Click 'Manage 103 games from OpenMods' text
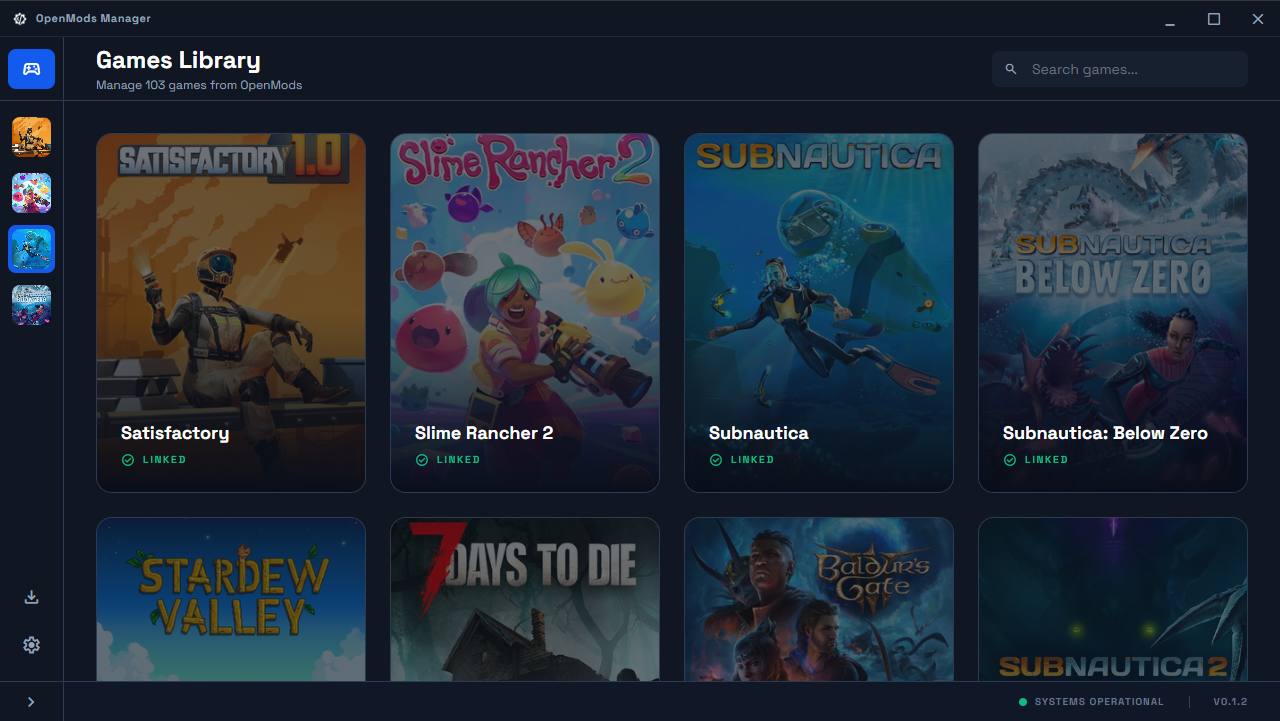Viewport: 1280px width, 721px height. click(x=199, y=85)
